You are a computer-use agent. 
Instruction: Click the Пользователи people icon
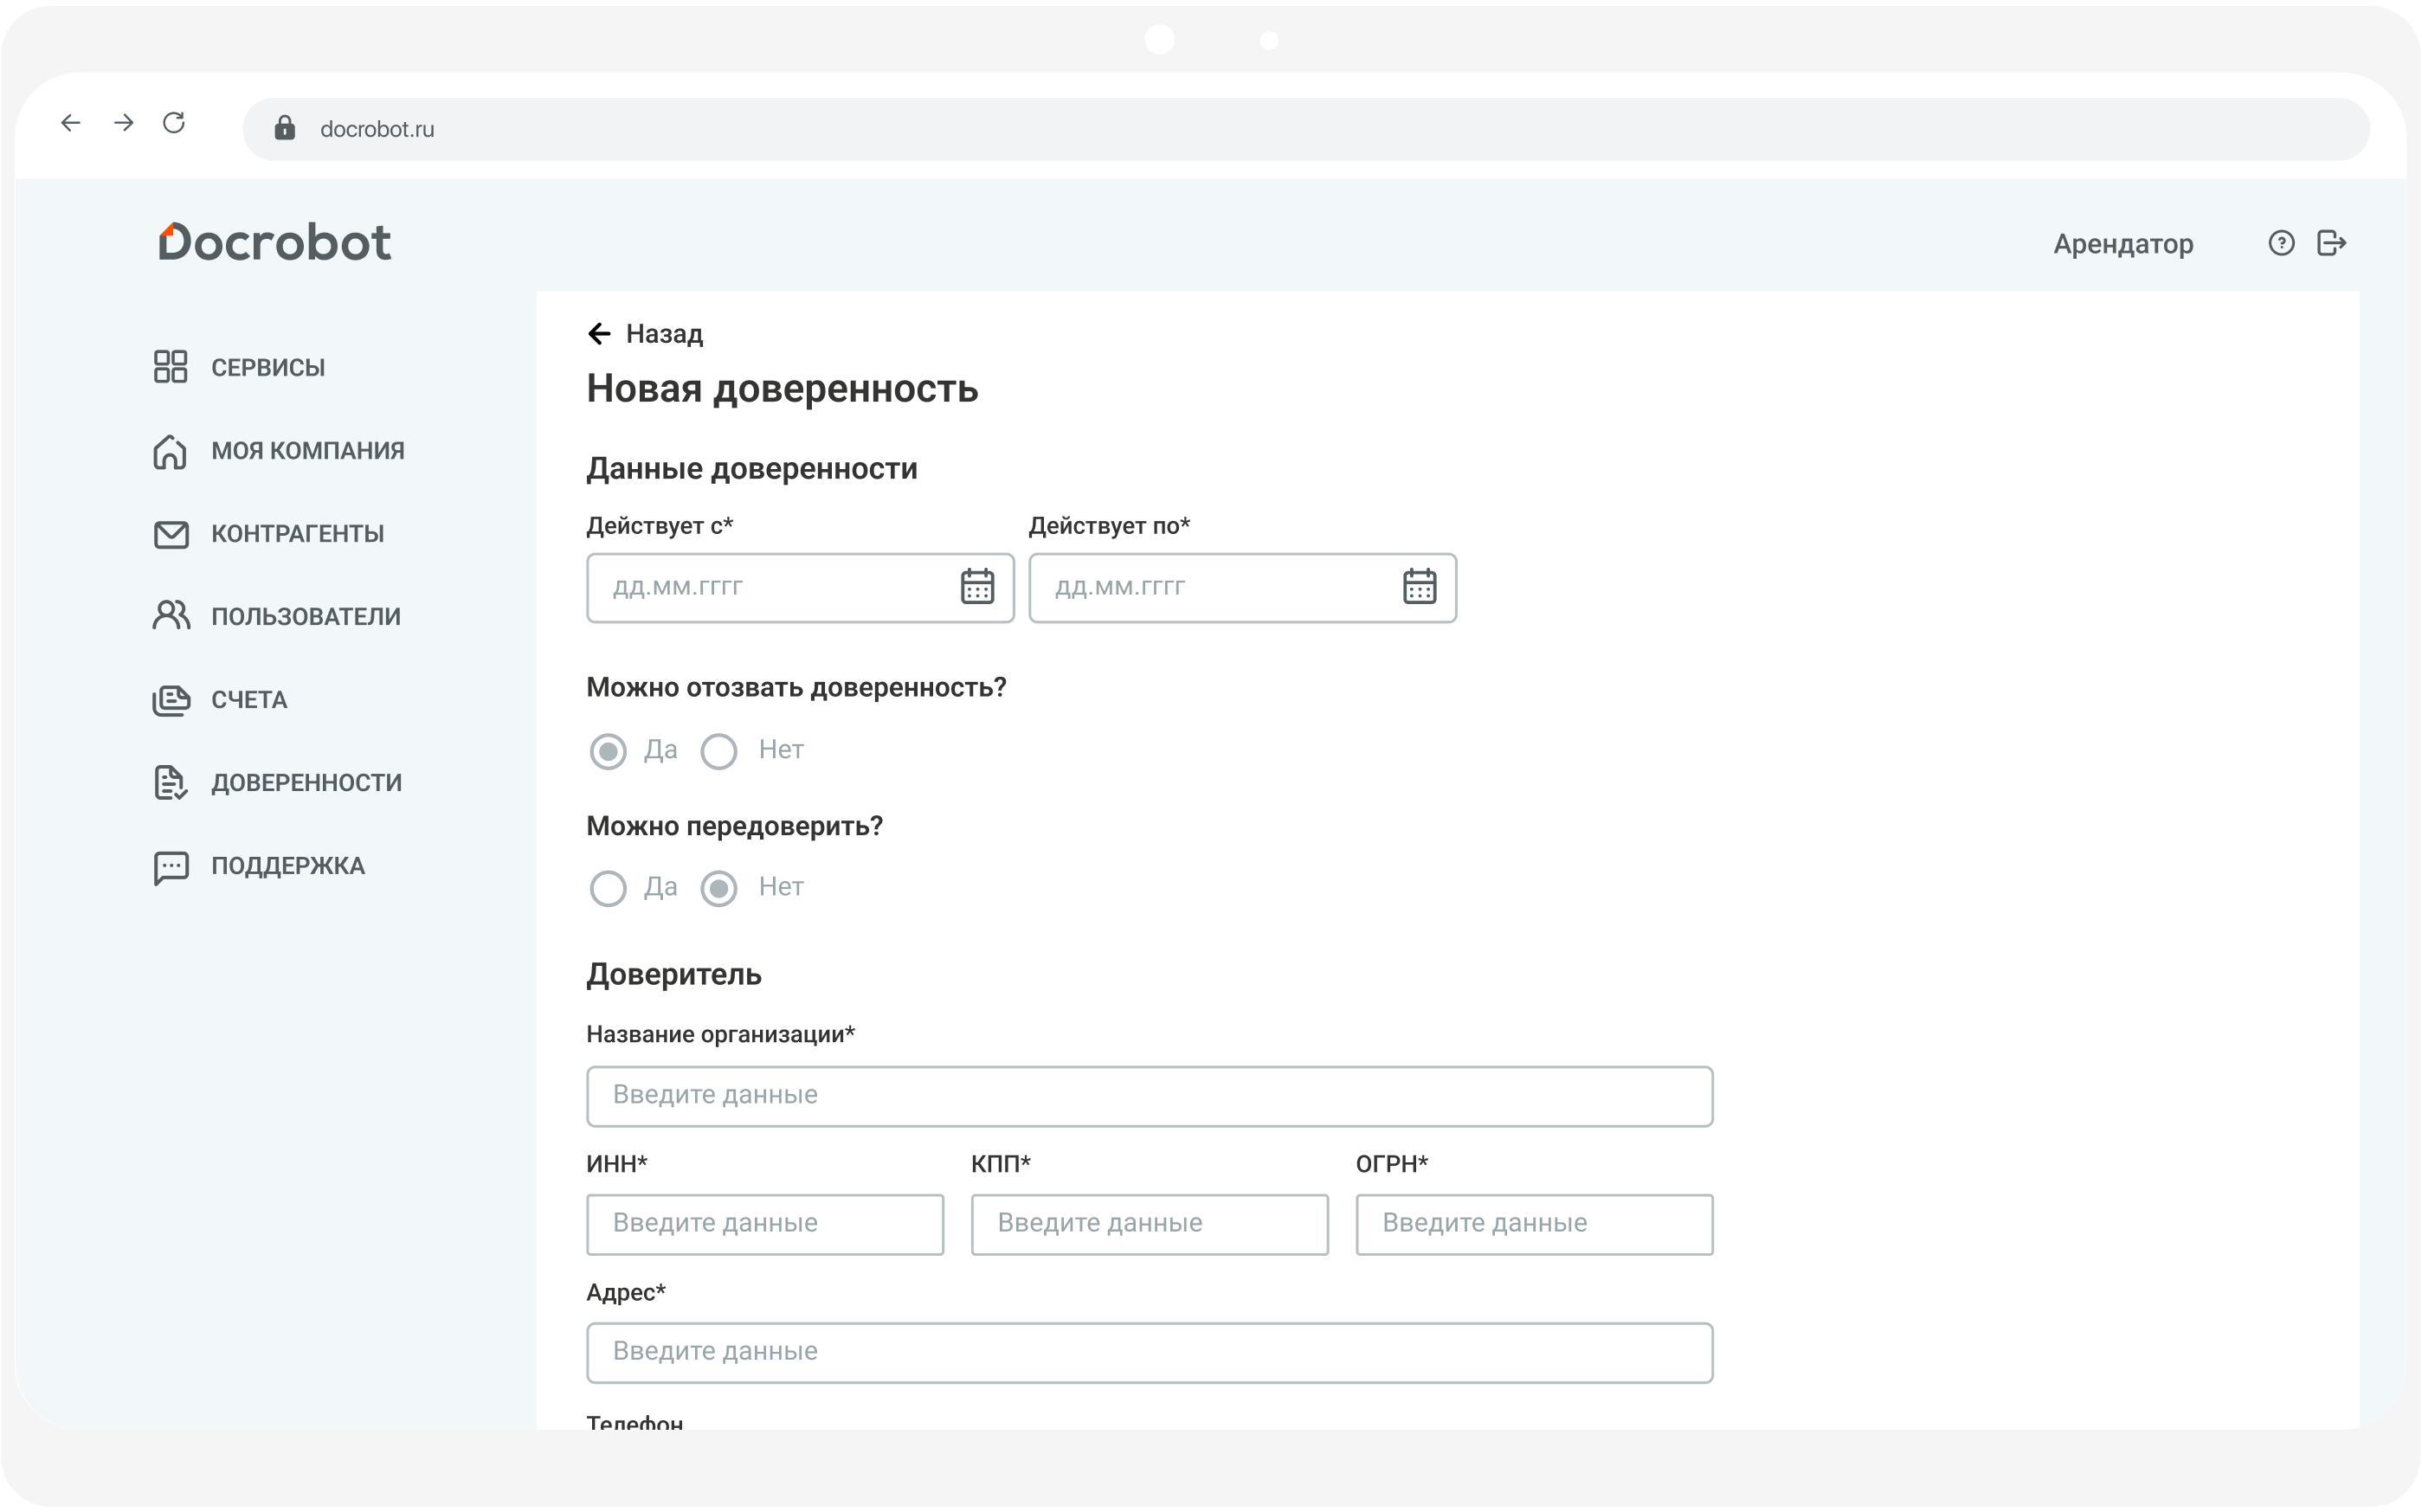click(171, 616)
